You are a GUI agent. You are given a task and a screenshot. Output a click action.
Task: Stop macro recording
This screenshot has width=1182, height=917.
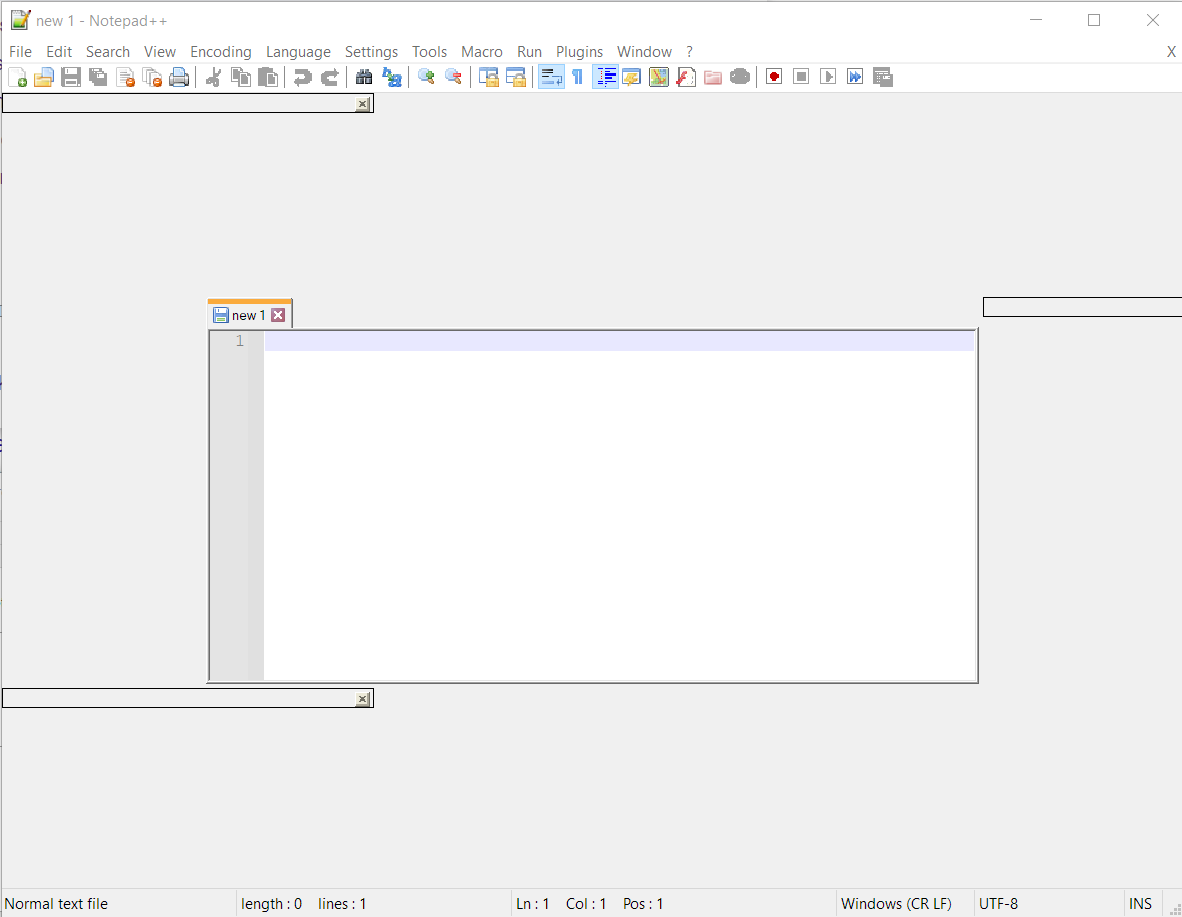tap(801, 77)
